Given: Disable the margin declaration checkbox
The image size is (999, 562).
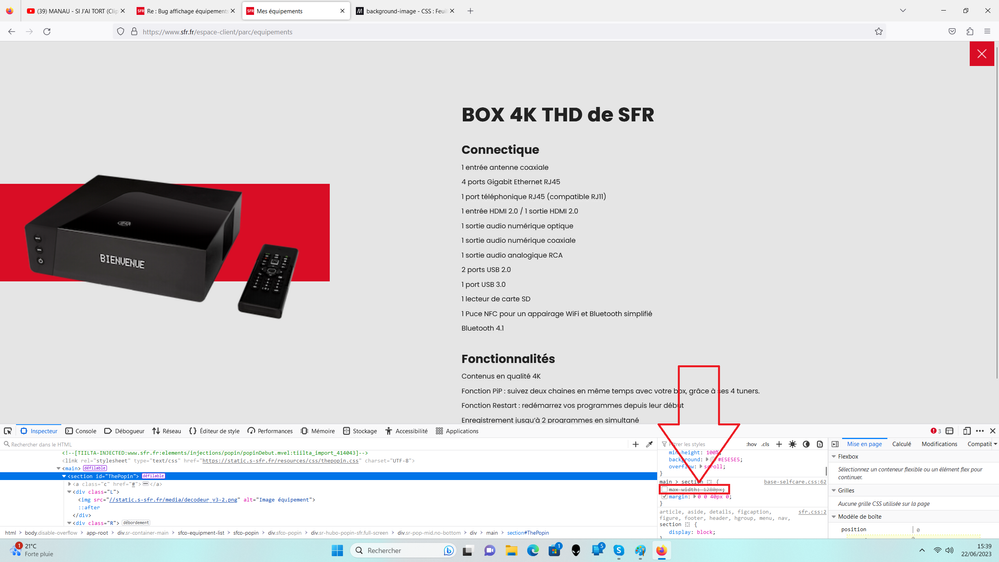Looking at the screenshot, I should click(x=664, y=496).
